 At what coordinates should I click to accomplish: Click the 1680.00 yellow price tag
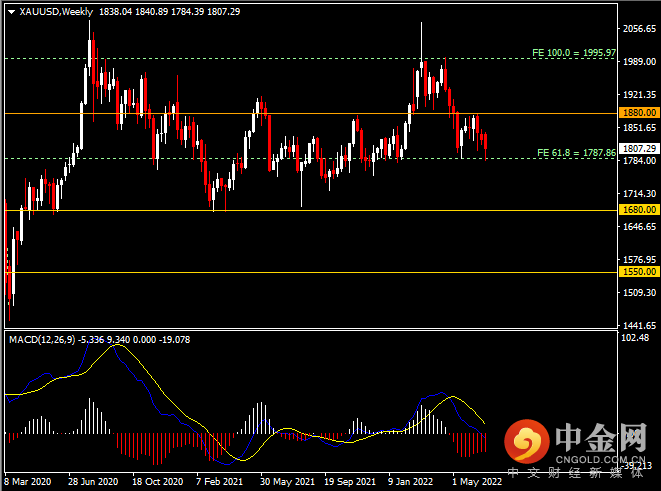639,209
